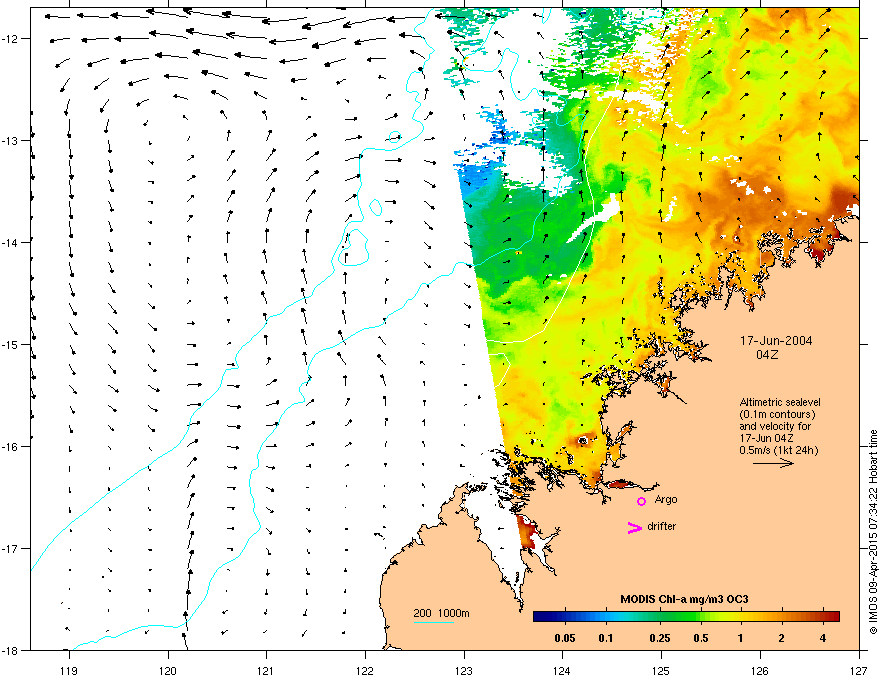Click the longitude axis label "120"

tap(168, 670)
